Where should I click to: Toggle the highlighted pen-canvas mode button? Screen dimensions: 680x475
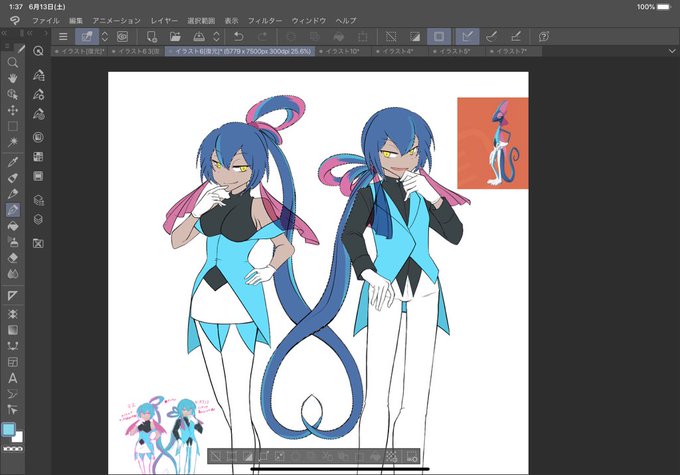(x=87, y=36)
